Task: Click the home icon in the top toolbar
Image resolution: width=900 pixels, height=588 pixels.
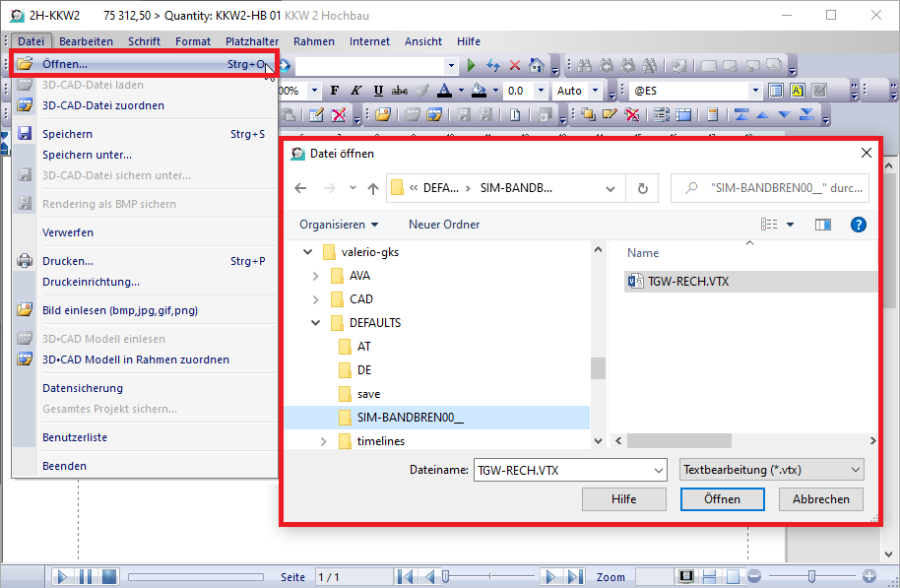Action: [536, 66]
